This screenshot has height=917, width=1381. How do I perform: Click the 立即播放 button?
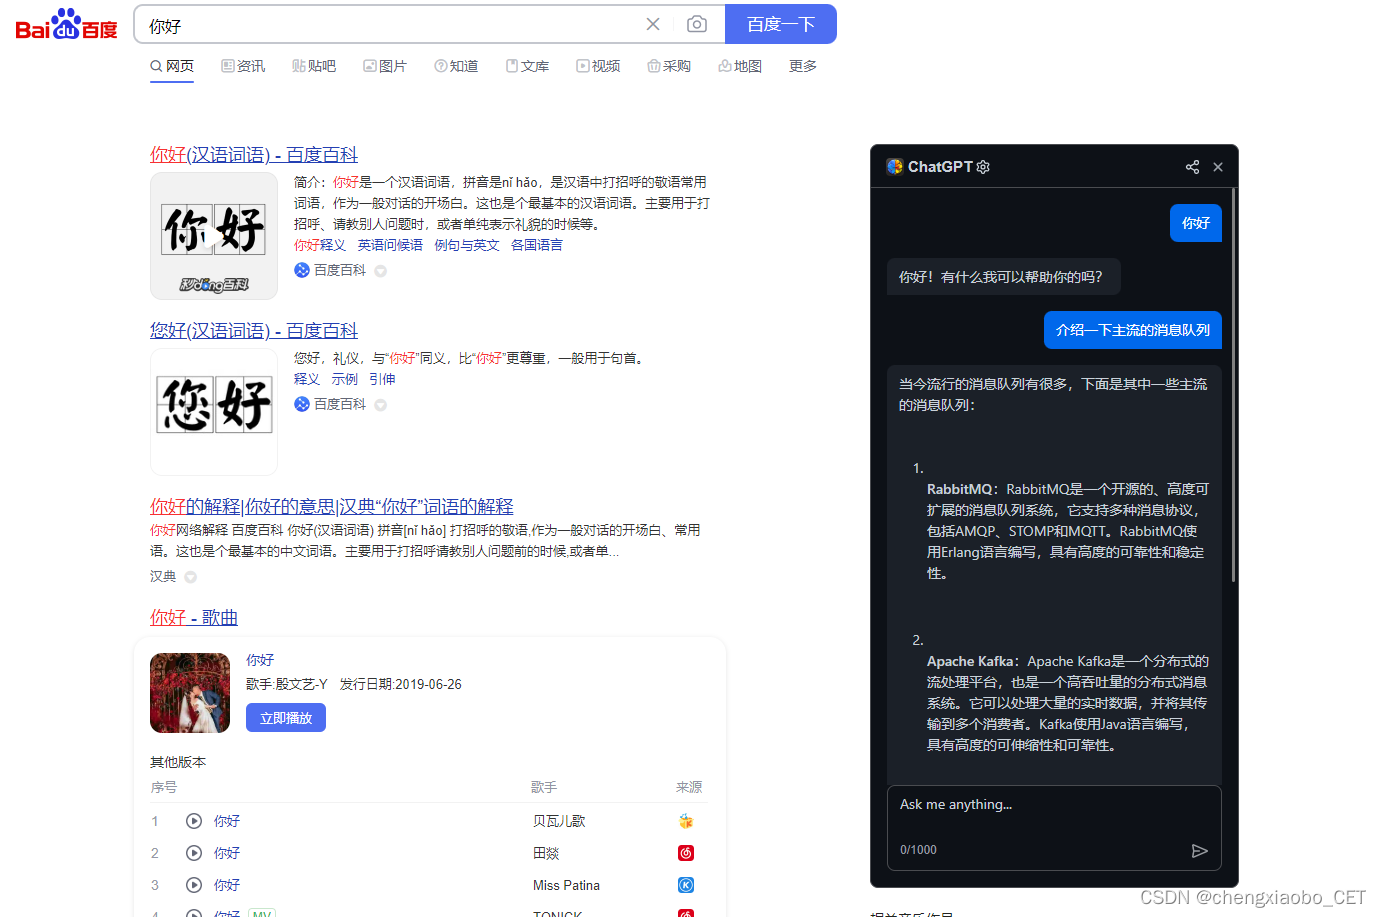(286, 718)
